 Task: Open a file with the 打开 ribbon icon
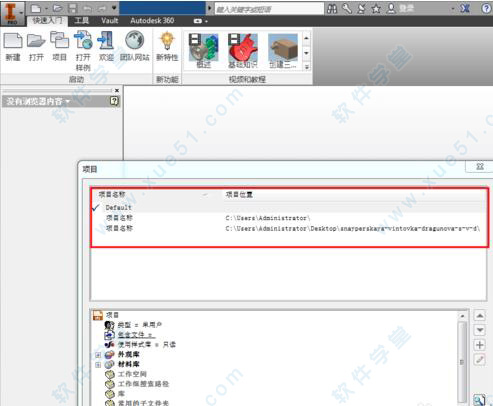click(36, 46)
